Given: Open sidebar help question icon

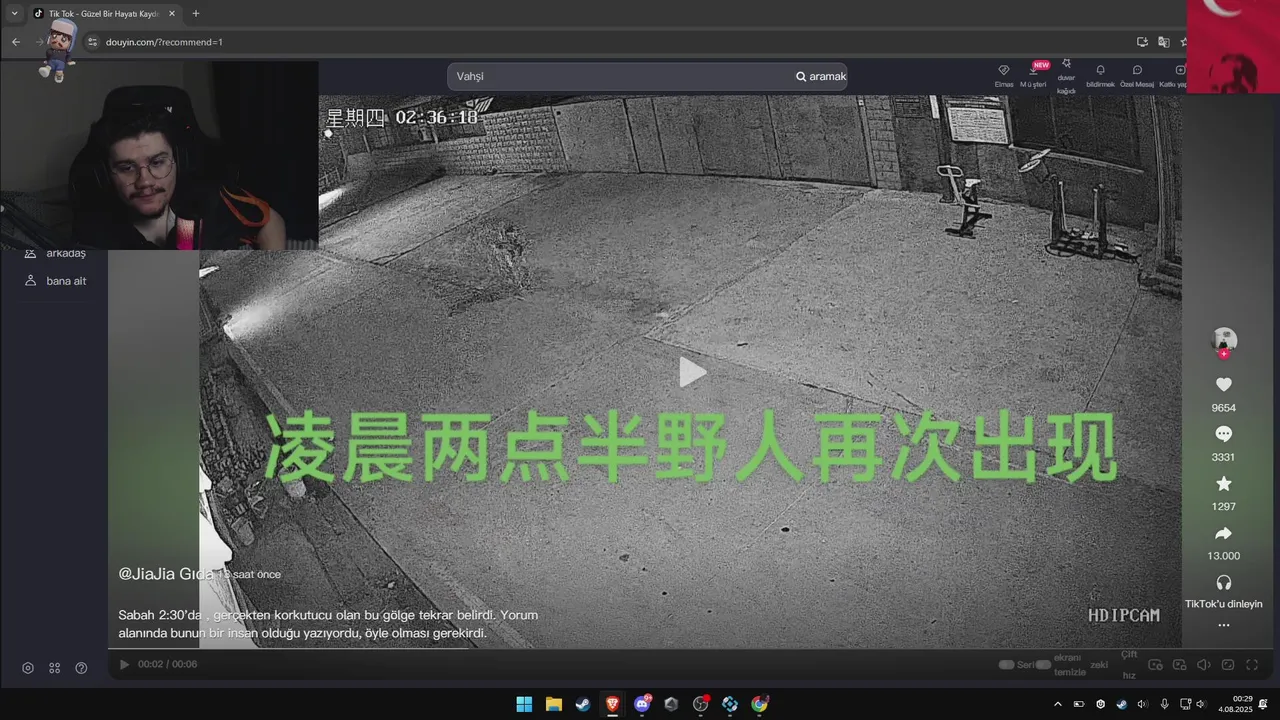Looking at the screenshot, I should (x=82, y=668).
